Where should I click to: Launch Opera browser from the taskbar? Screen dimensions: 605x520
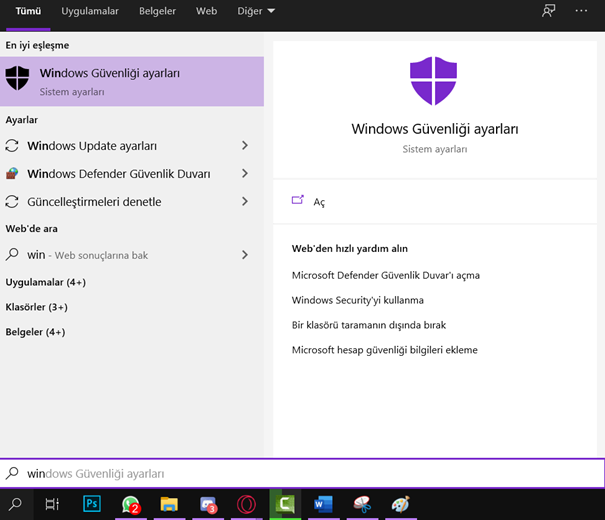pyautogui.click(x=246, y=504)
